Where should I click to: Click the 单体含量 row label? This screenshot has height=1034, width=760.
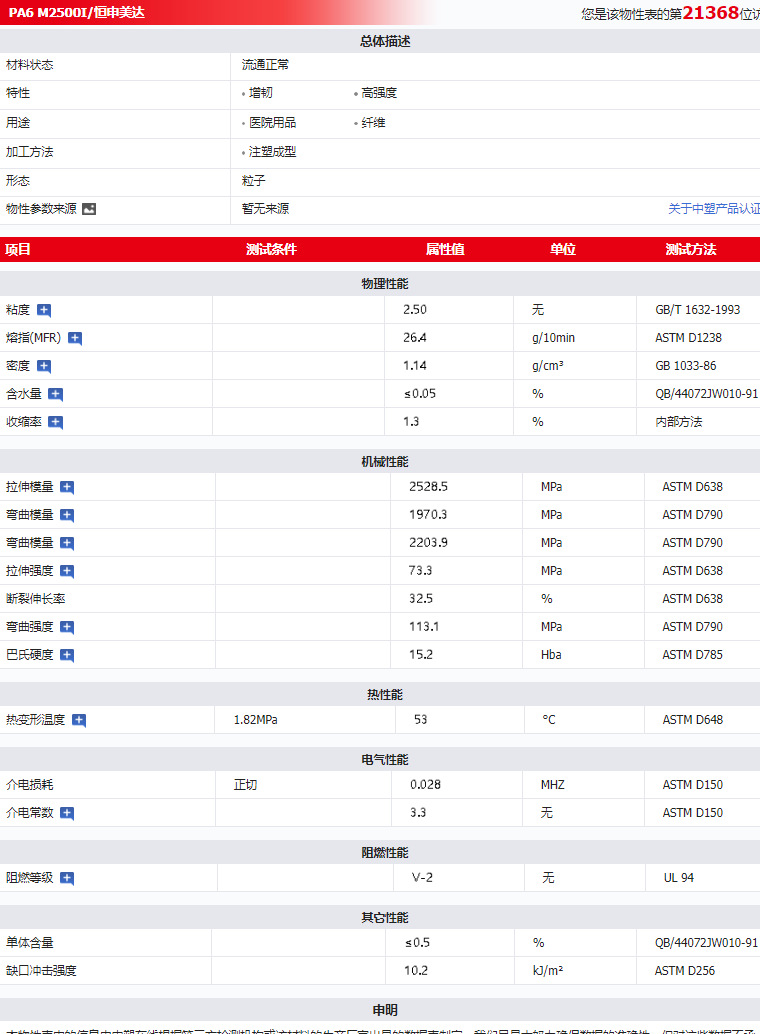click(30, 943)
